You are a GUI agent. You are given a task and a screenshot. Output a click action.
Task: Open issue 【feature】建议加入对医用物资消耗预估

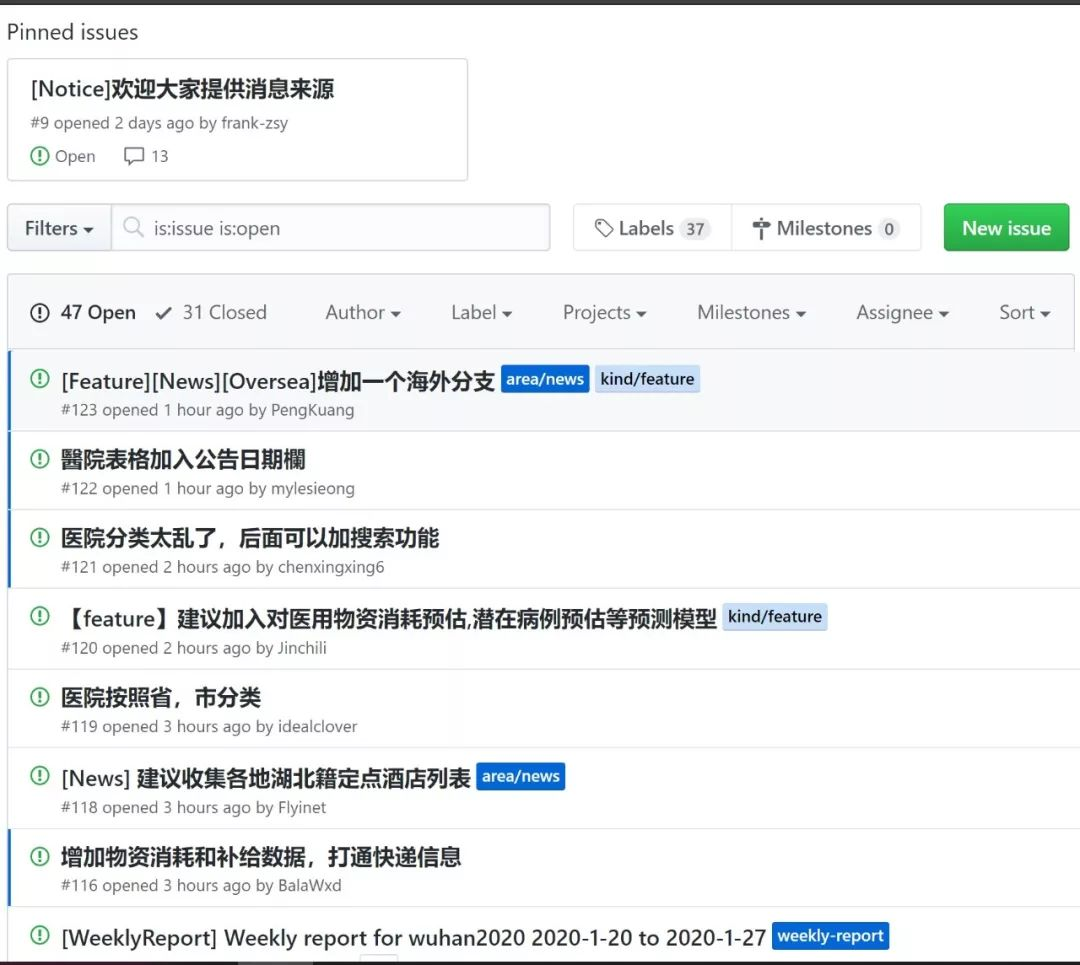coord(389,619)
